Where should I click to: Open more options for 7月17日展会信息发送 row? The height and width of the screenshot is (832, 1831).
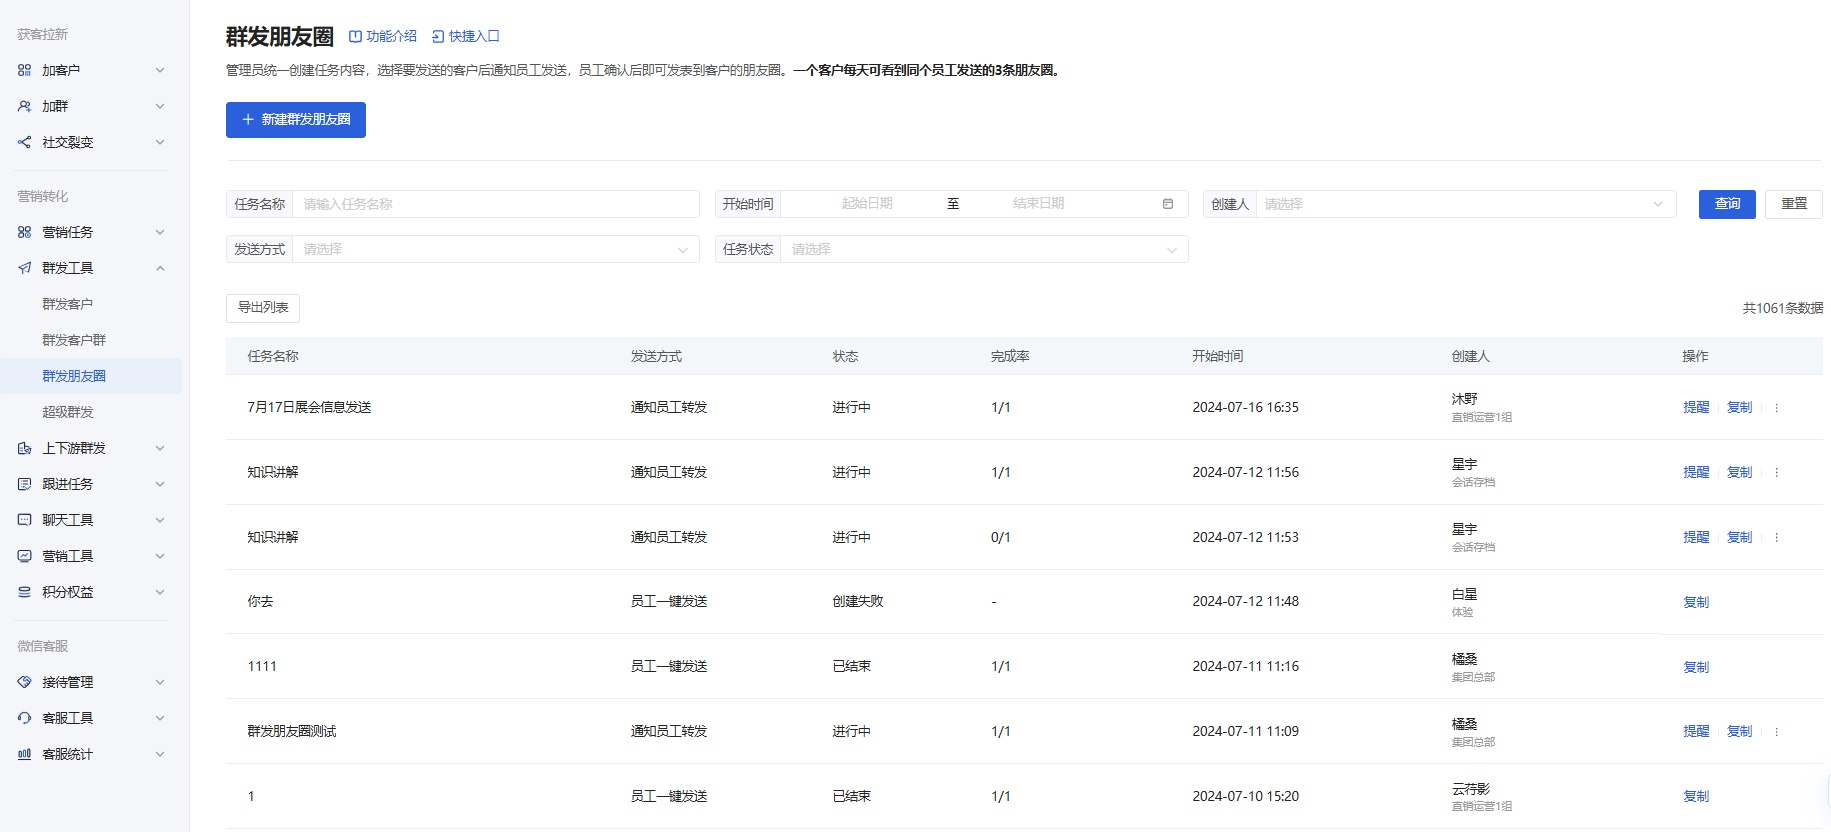pyautogui.click(x=1777, y=408)
